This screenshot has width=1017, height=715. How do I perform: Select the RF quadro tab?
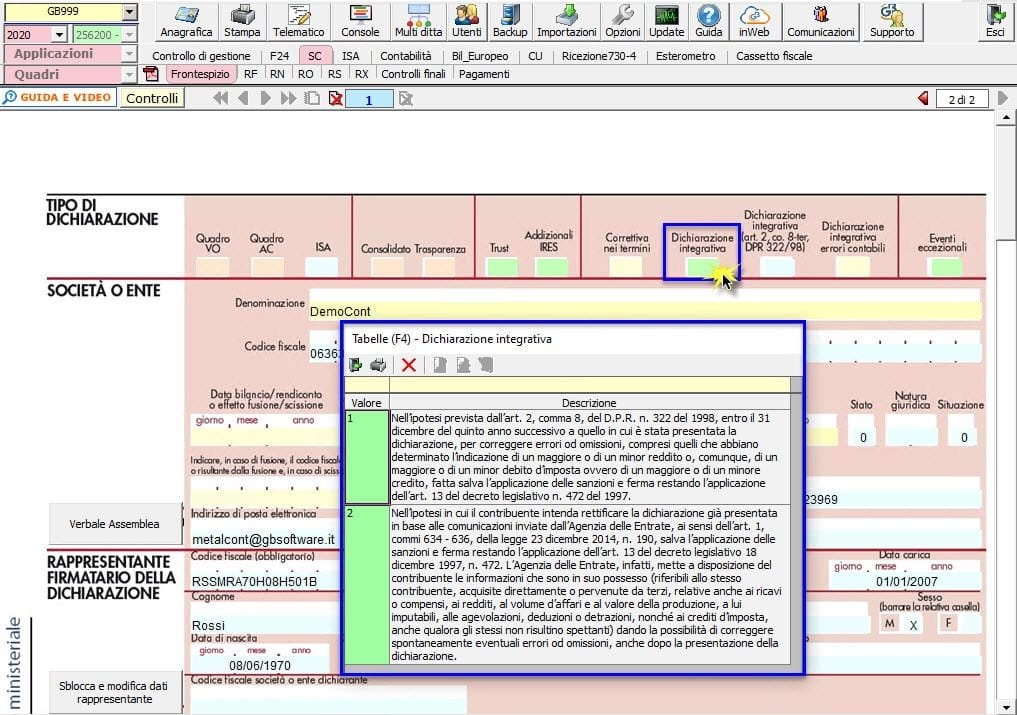pos(250,74)
